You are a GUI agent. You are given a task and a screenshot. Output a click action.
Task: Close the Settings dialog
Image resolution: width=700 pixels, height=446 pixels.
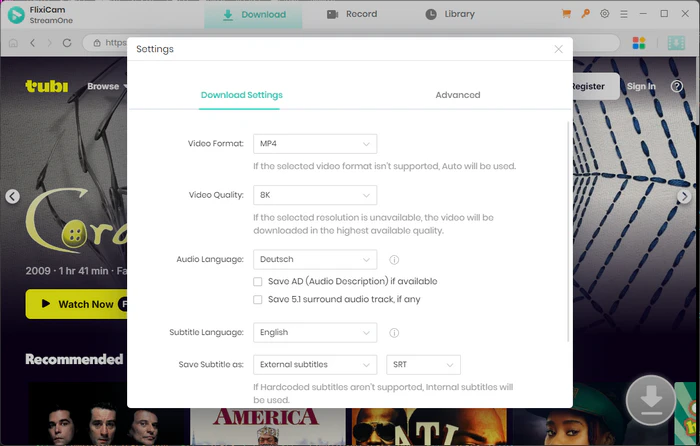point(558,49)
